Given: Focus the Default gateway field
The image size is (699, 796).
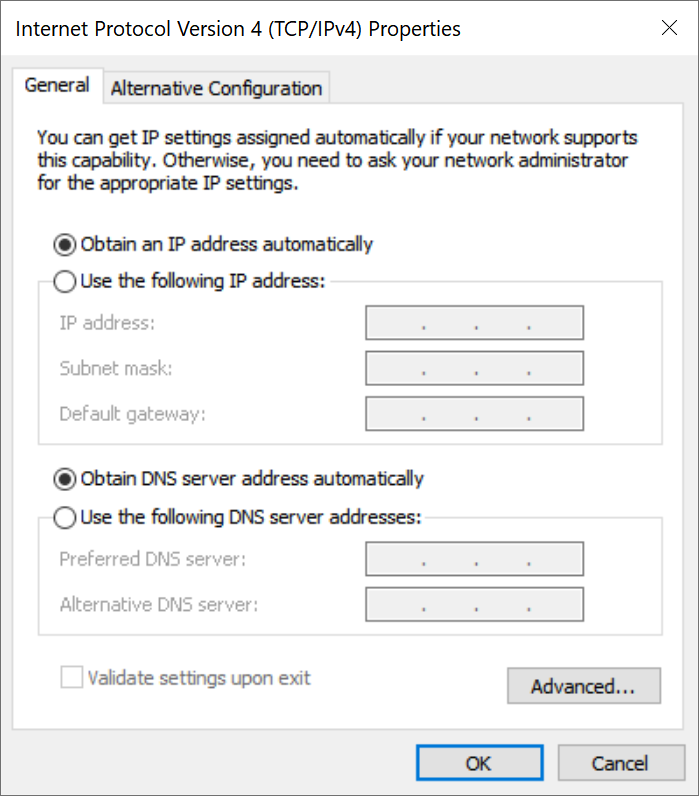Looking at the screenshot, I should pos(474,414).
